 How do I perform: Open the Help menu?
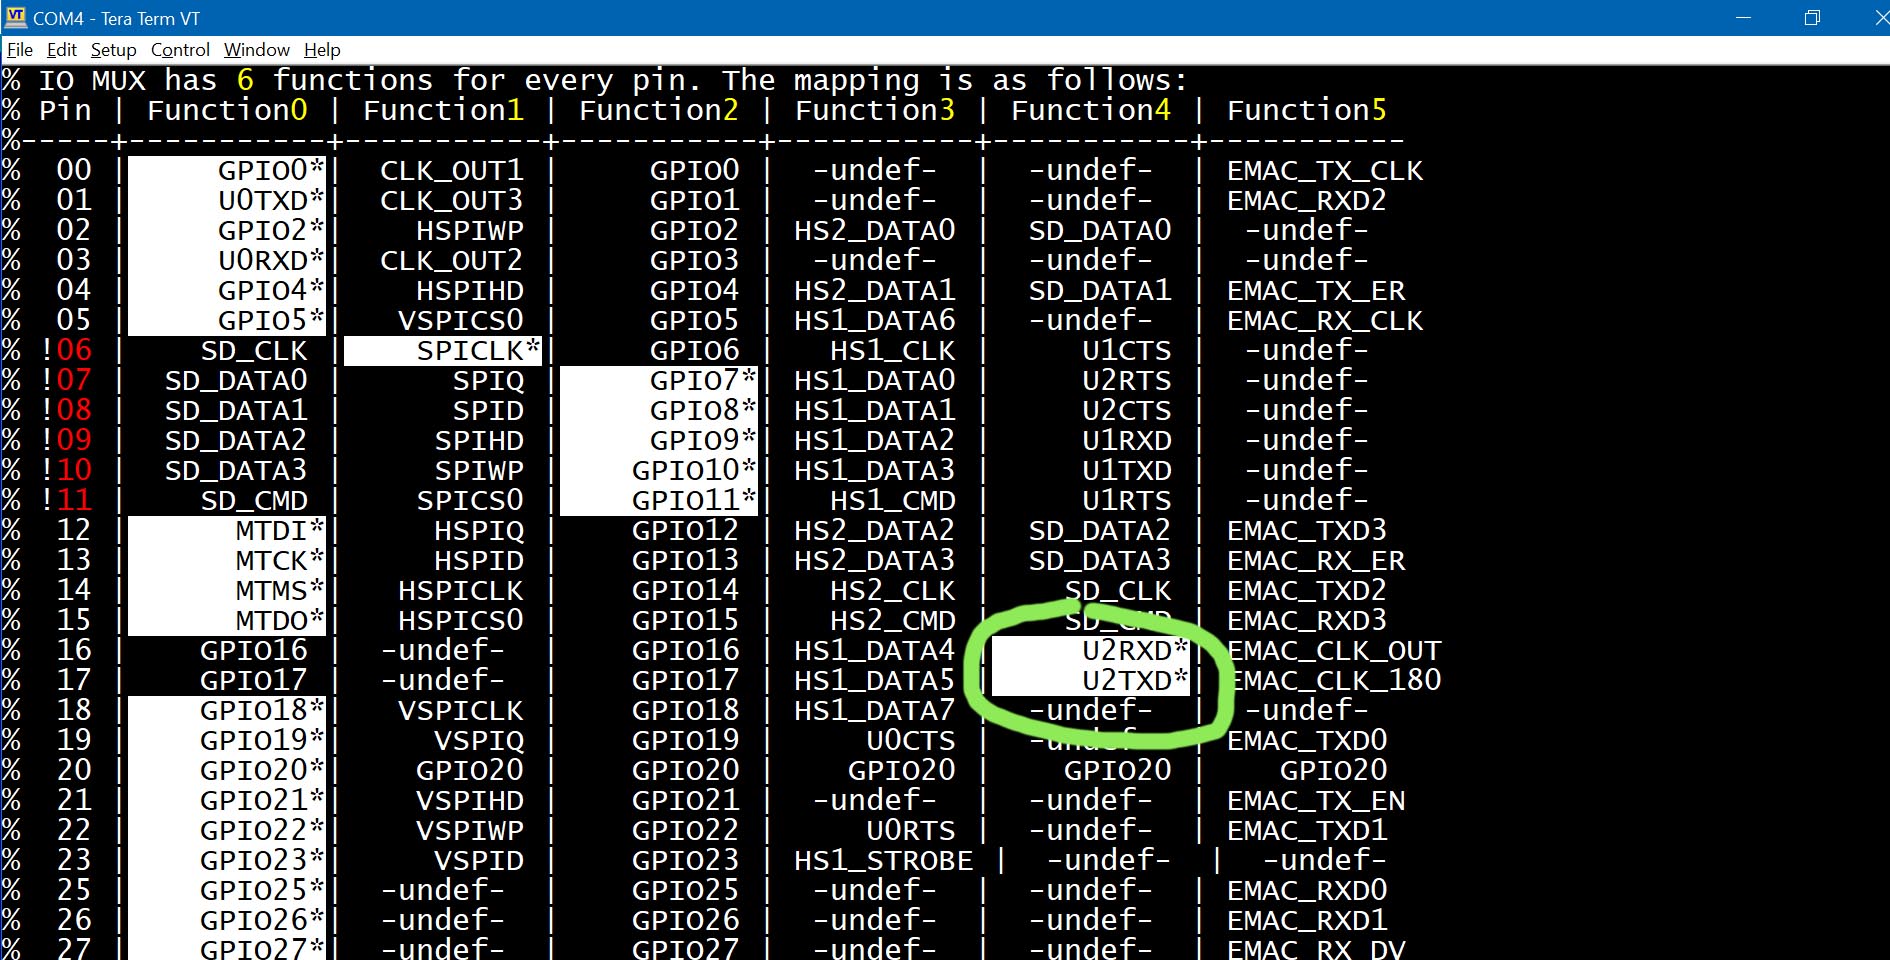pyautogui.click(x=322, y=50)
